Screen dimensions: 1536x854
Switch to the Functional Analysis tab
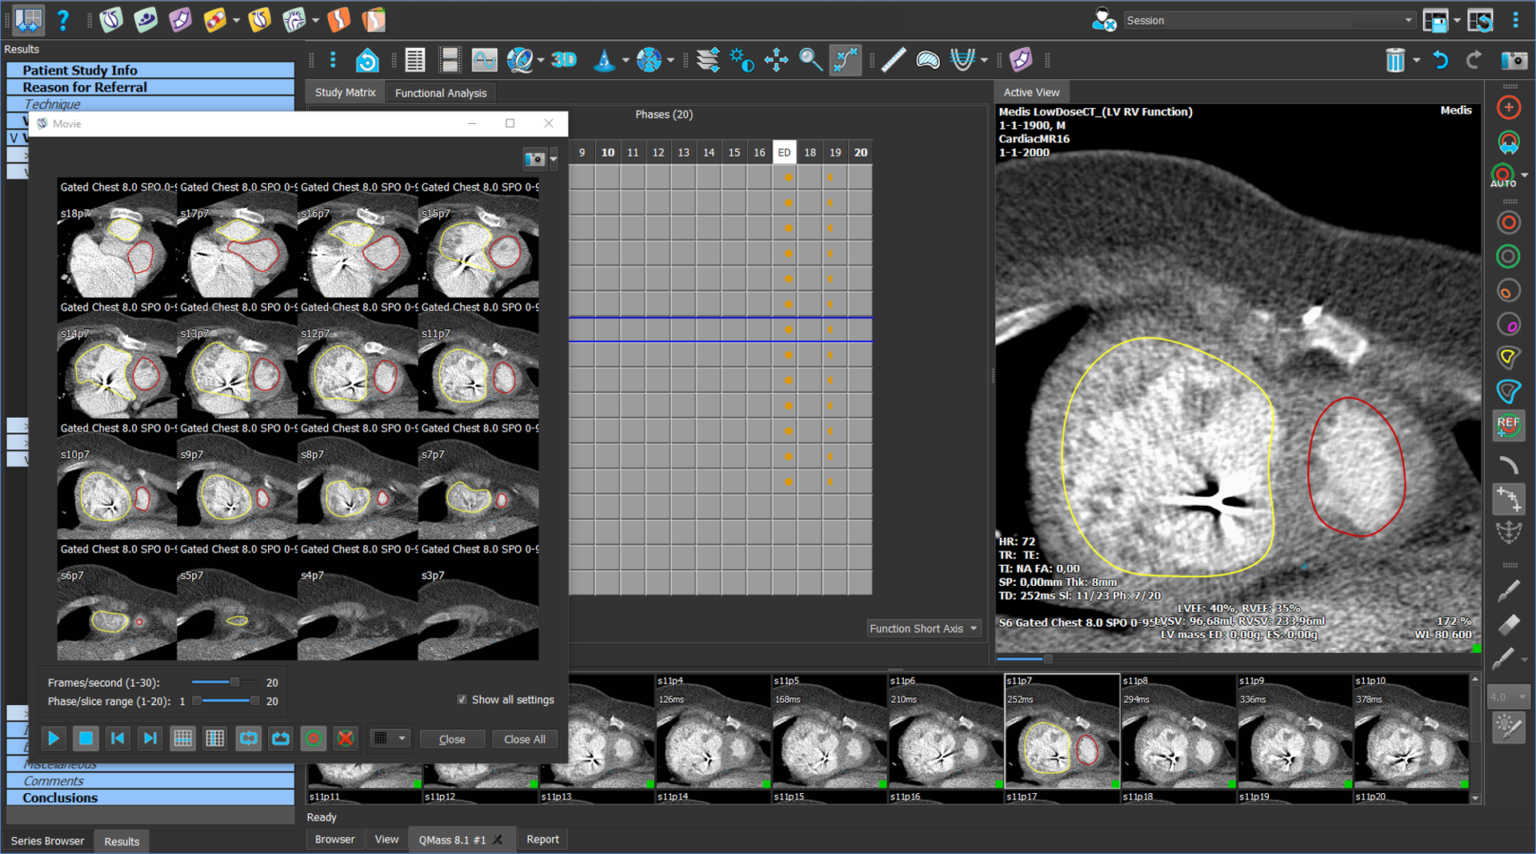tap(440, 93)
